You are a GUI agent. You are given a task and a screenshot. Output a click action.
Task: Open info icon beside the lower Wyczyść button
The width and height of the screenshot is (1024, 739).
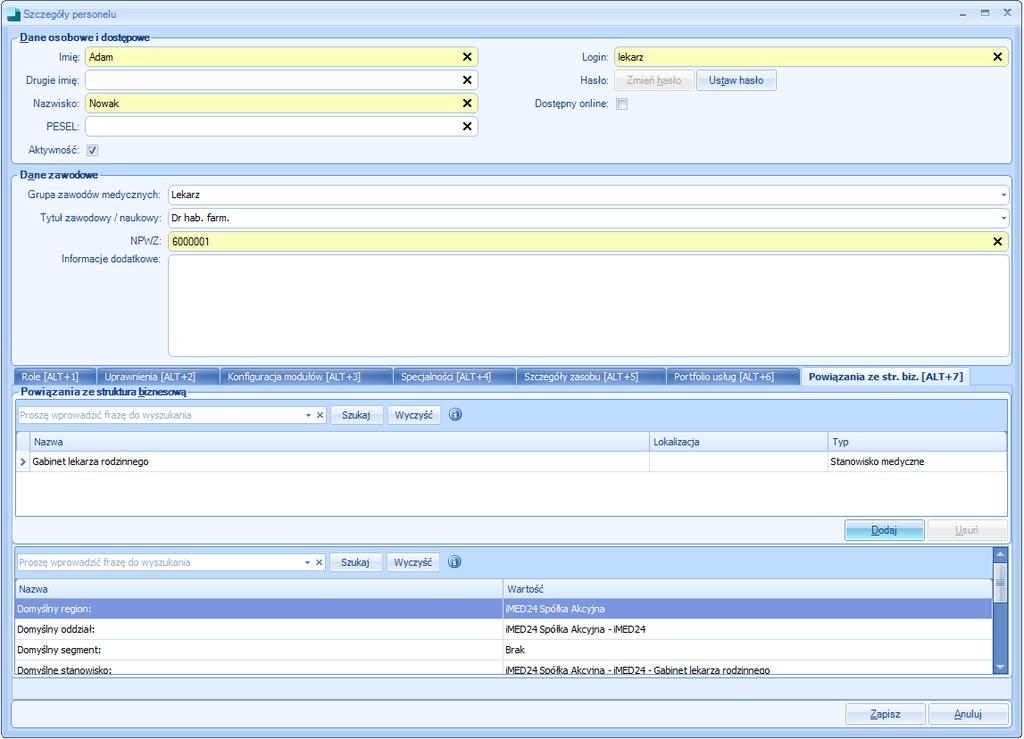click(455, 561)
